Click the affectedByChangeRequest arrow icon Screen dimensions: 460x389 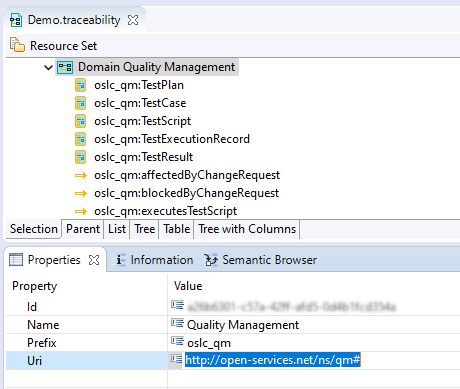[81, 175]
